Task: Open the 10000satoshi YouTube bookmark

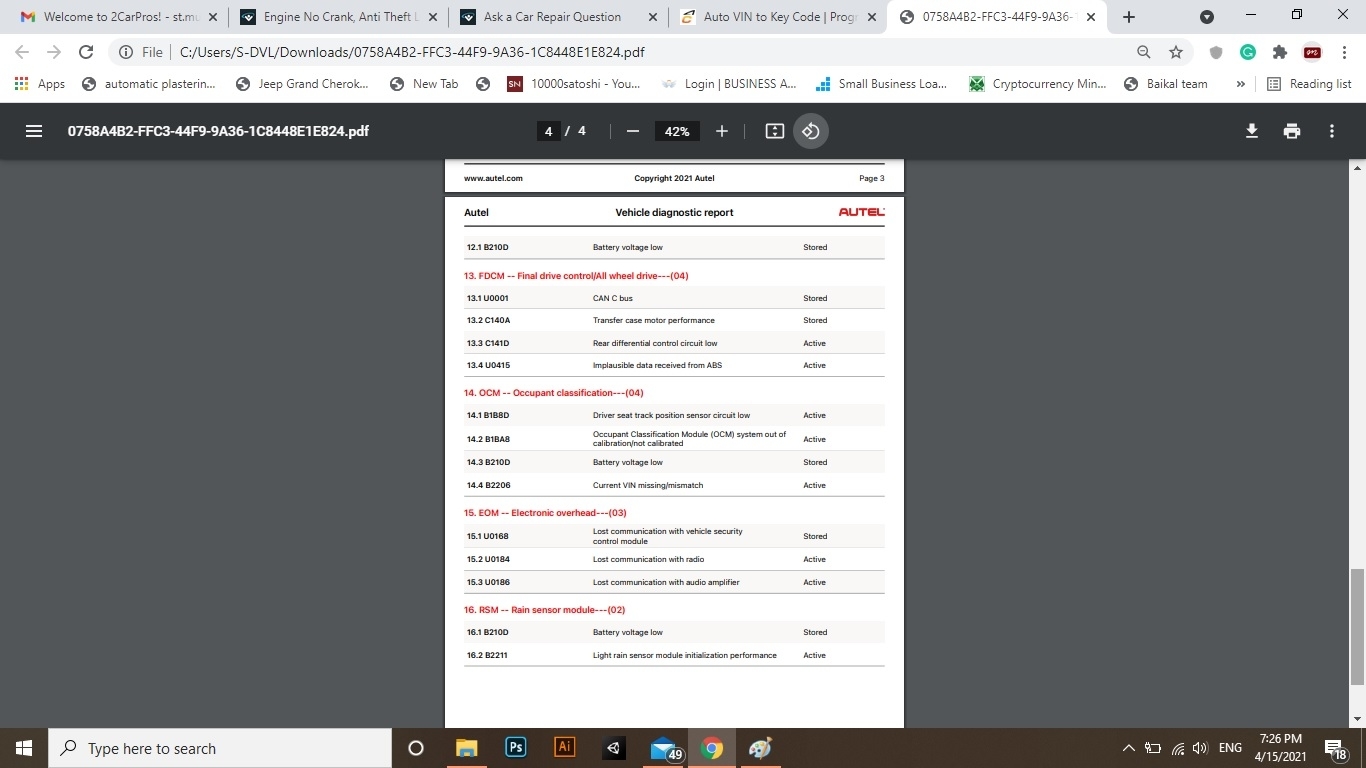Action: [573, 84]
